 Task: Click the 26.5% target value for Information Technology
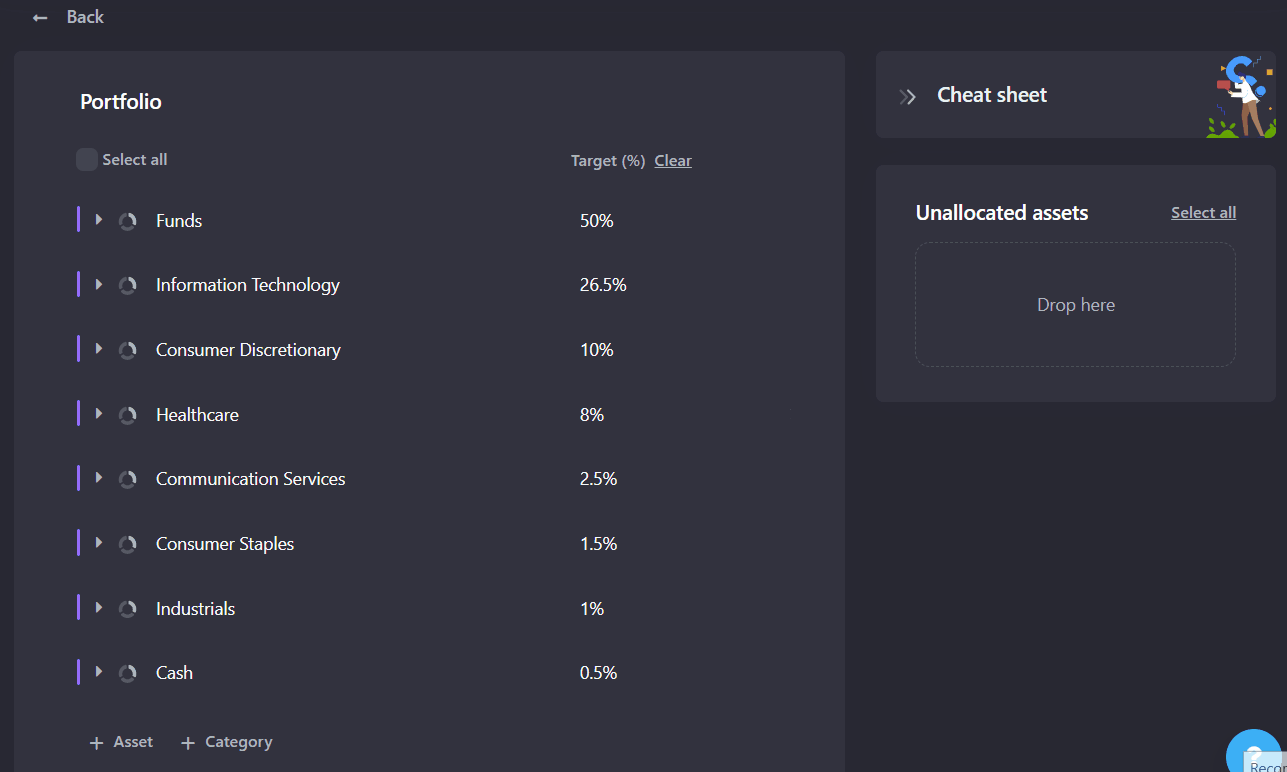click(603, 284)
